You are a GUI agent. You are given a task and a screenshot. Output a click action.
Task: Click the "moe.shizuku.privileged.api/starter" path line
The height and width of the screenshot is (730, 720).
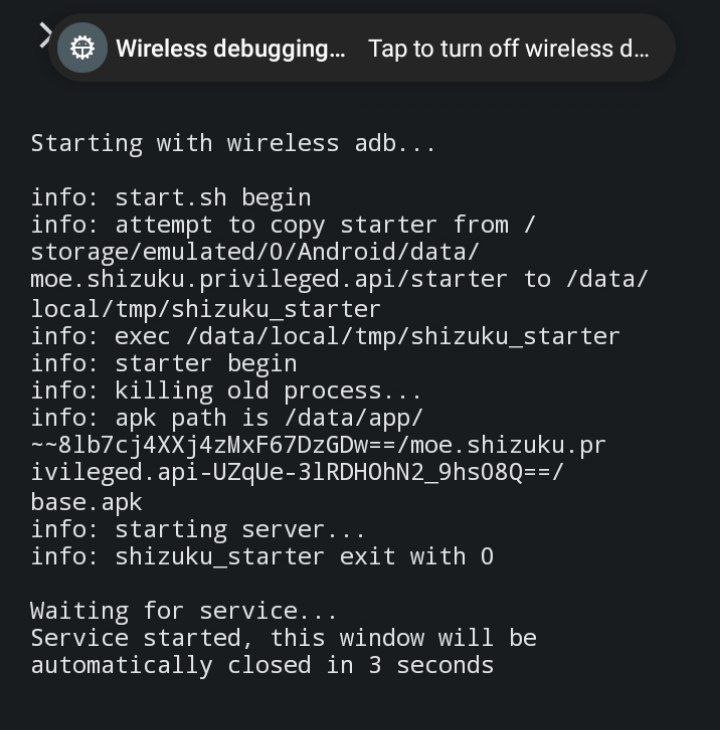(x=338, y=280)
